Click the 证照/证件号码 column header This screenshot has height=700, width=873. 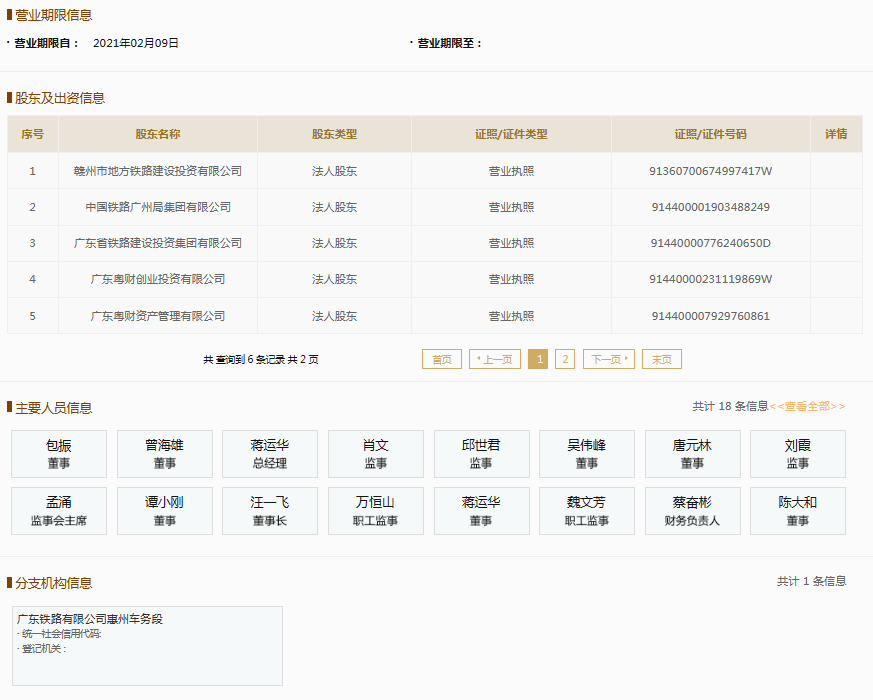[711, 134]
